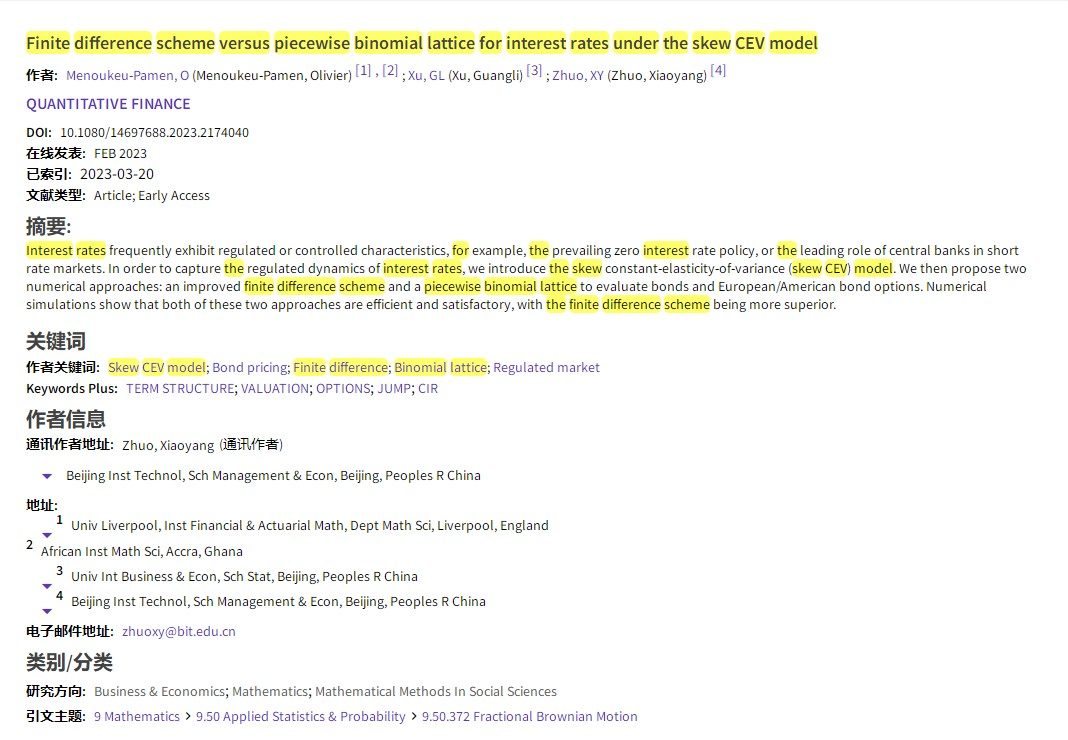Expand address 4 Beijing Inst Technol entry
Screen dimensions: 1068x740
point(47,611)
